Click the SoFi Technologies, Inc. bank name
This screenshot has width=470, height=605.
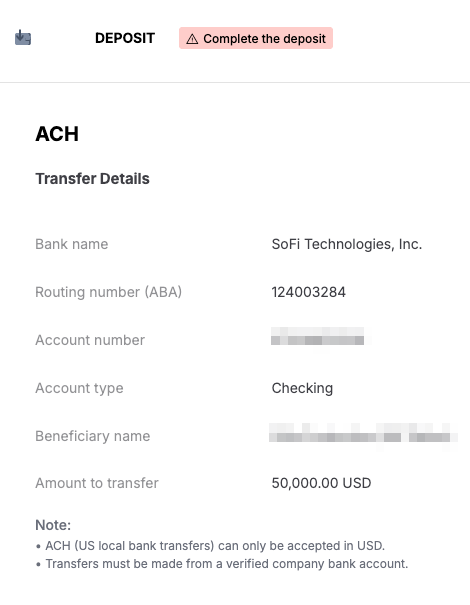click(347, 244)
